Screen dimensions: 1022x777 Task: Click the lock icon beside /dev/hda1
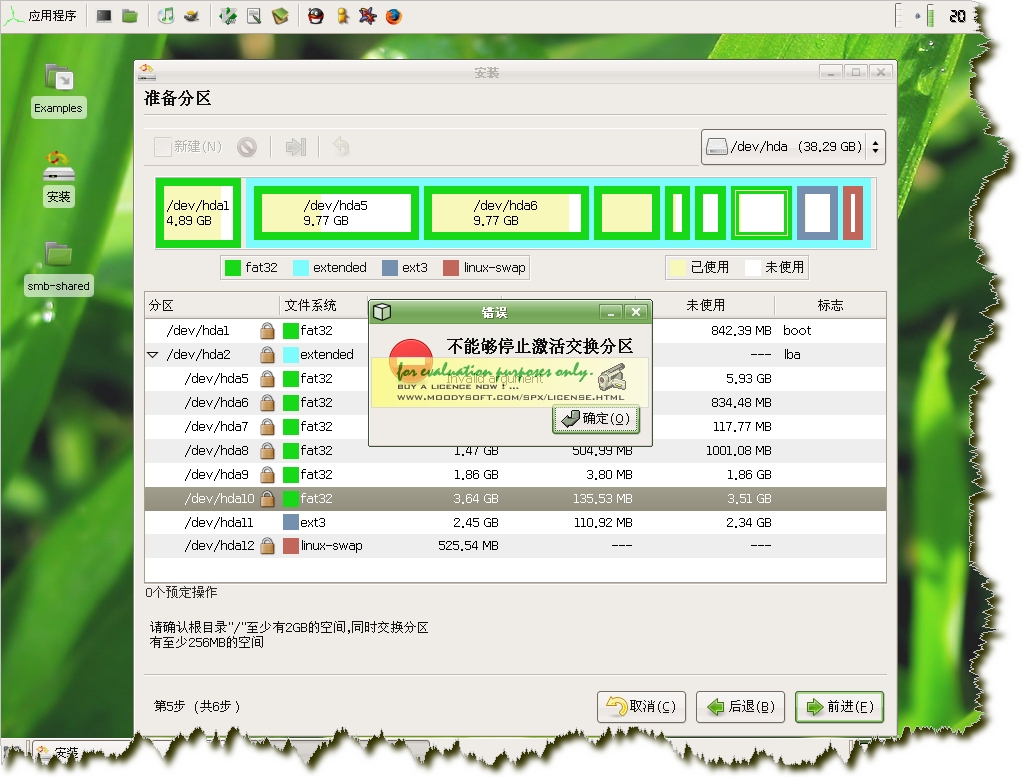pos(267,330)
